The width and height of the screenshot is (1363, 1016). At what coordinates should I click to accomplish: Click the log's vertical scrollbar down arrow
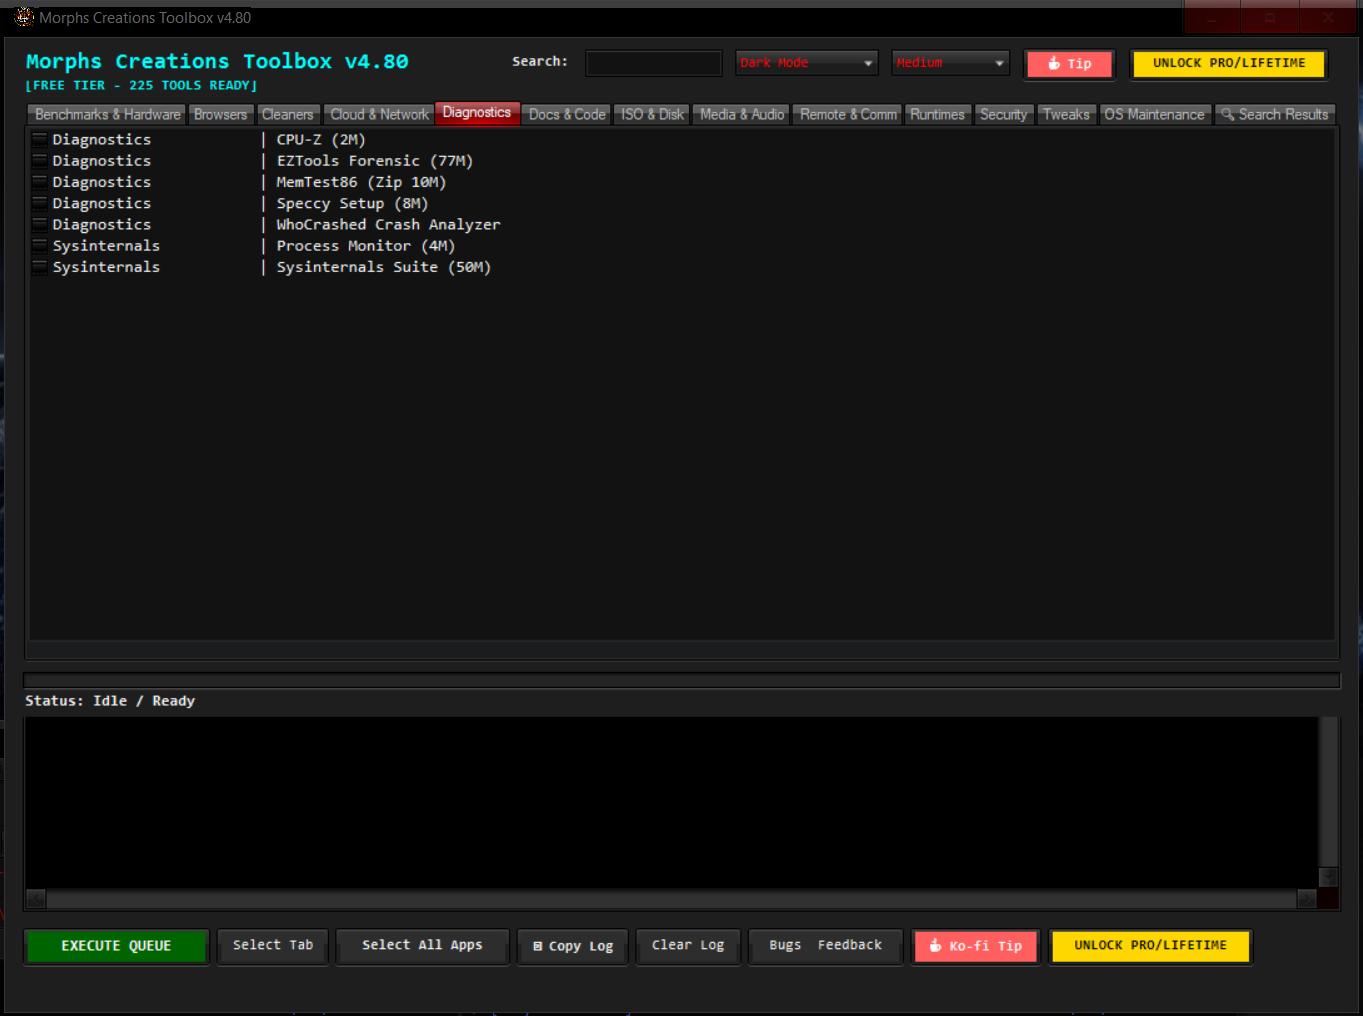(x=1328, y=877)
